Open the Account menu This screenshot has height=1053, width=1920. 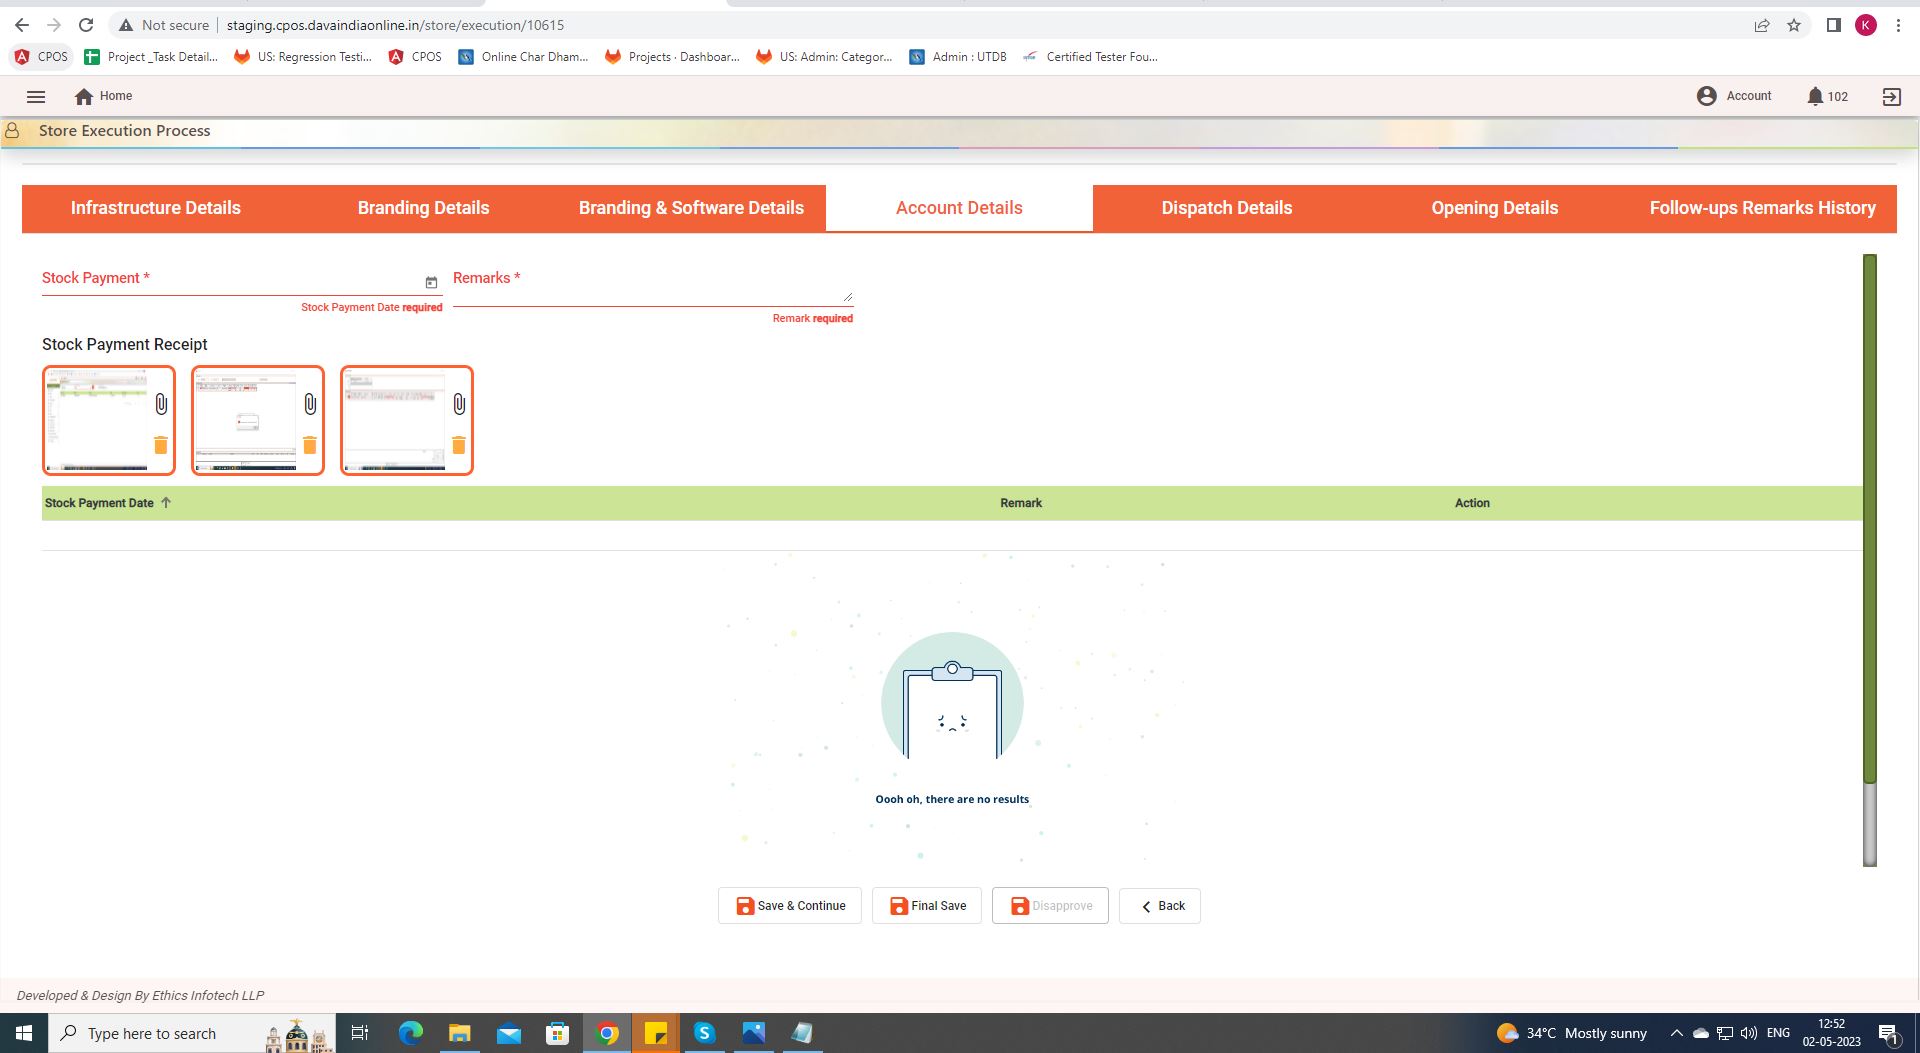coord(1734,96)
